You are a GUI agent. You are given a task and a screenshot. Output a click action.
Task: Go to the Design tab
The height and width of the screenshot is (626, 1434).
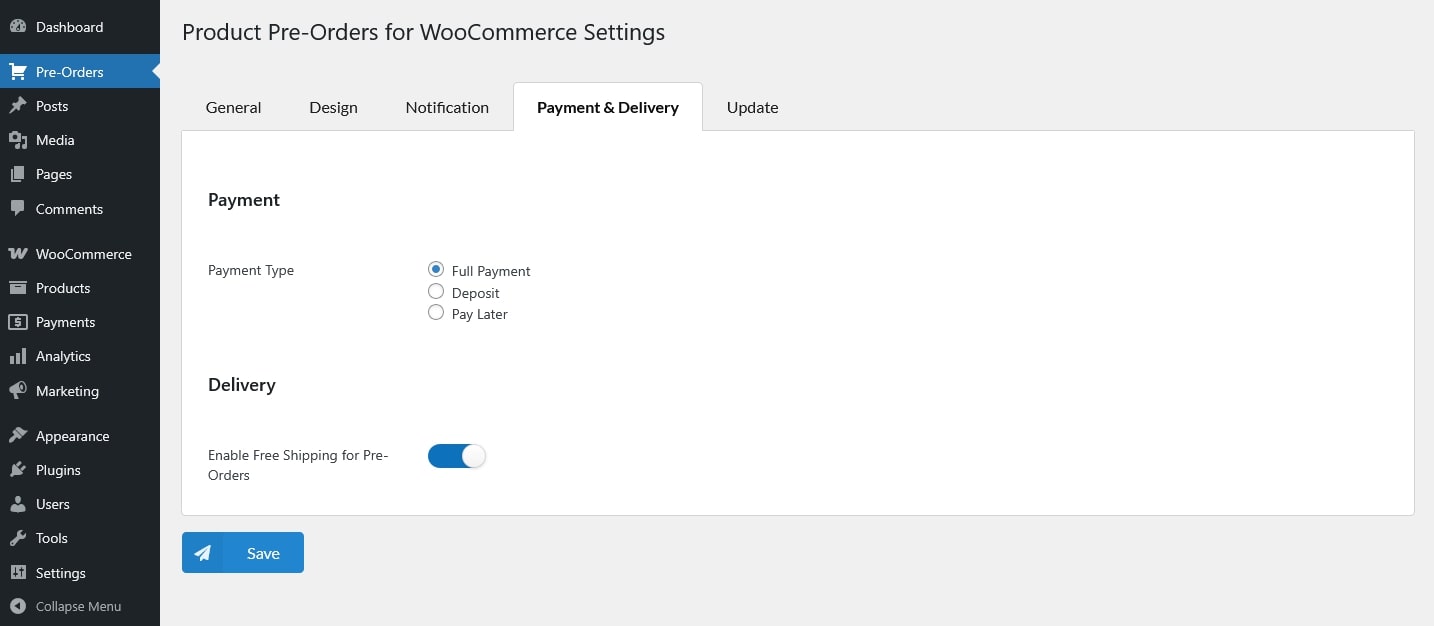(333, 108)
